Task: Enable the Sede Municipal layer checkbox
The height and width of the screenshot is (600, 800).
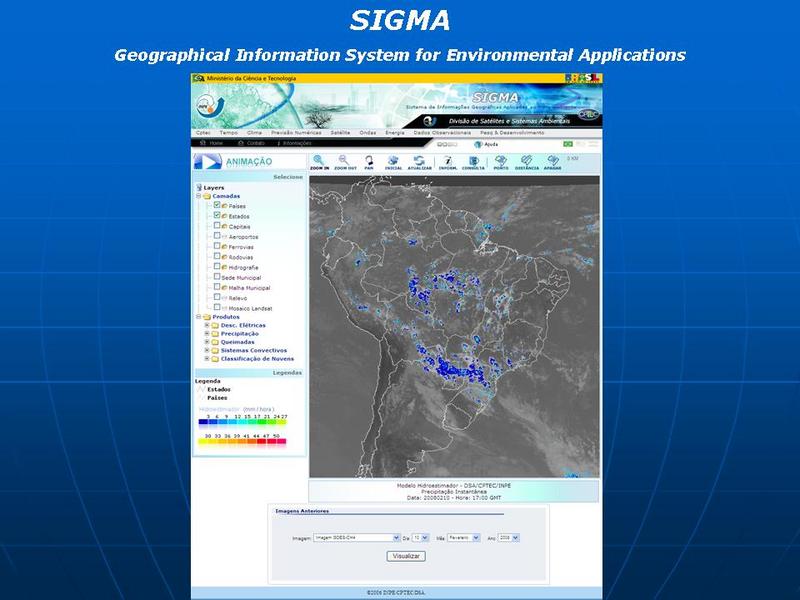Action: (x=217, y=276)
